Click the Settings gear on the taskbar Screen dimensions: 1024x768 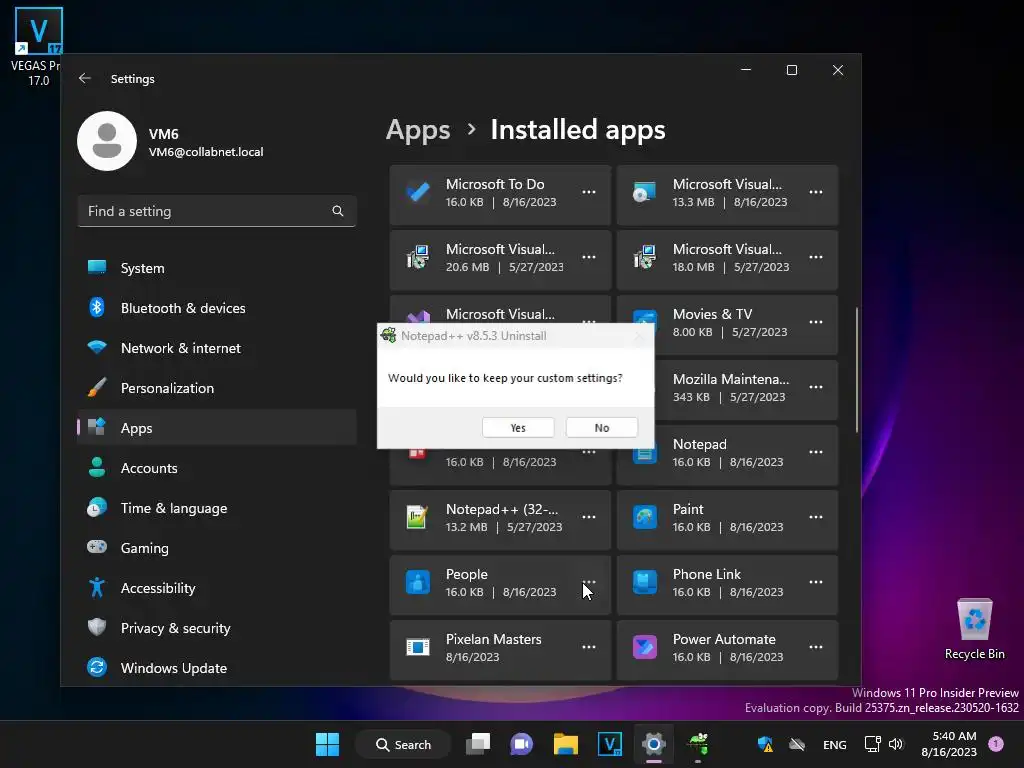pos(653,744)
